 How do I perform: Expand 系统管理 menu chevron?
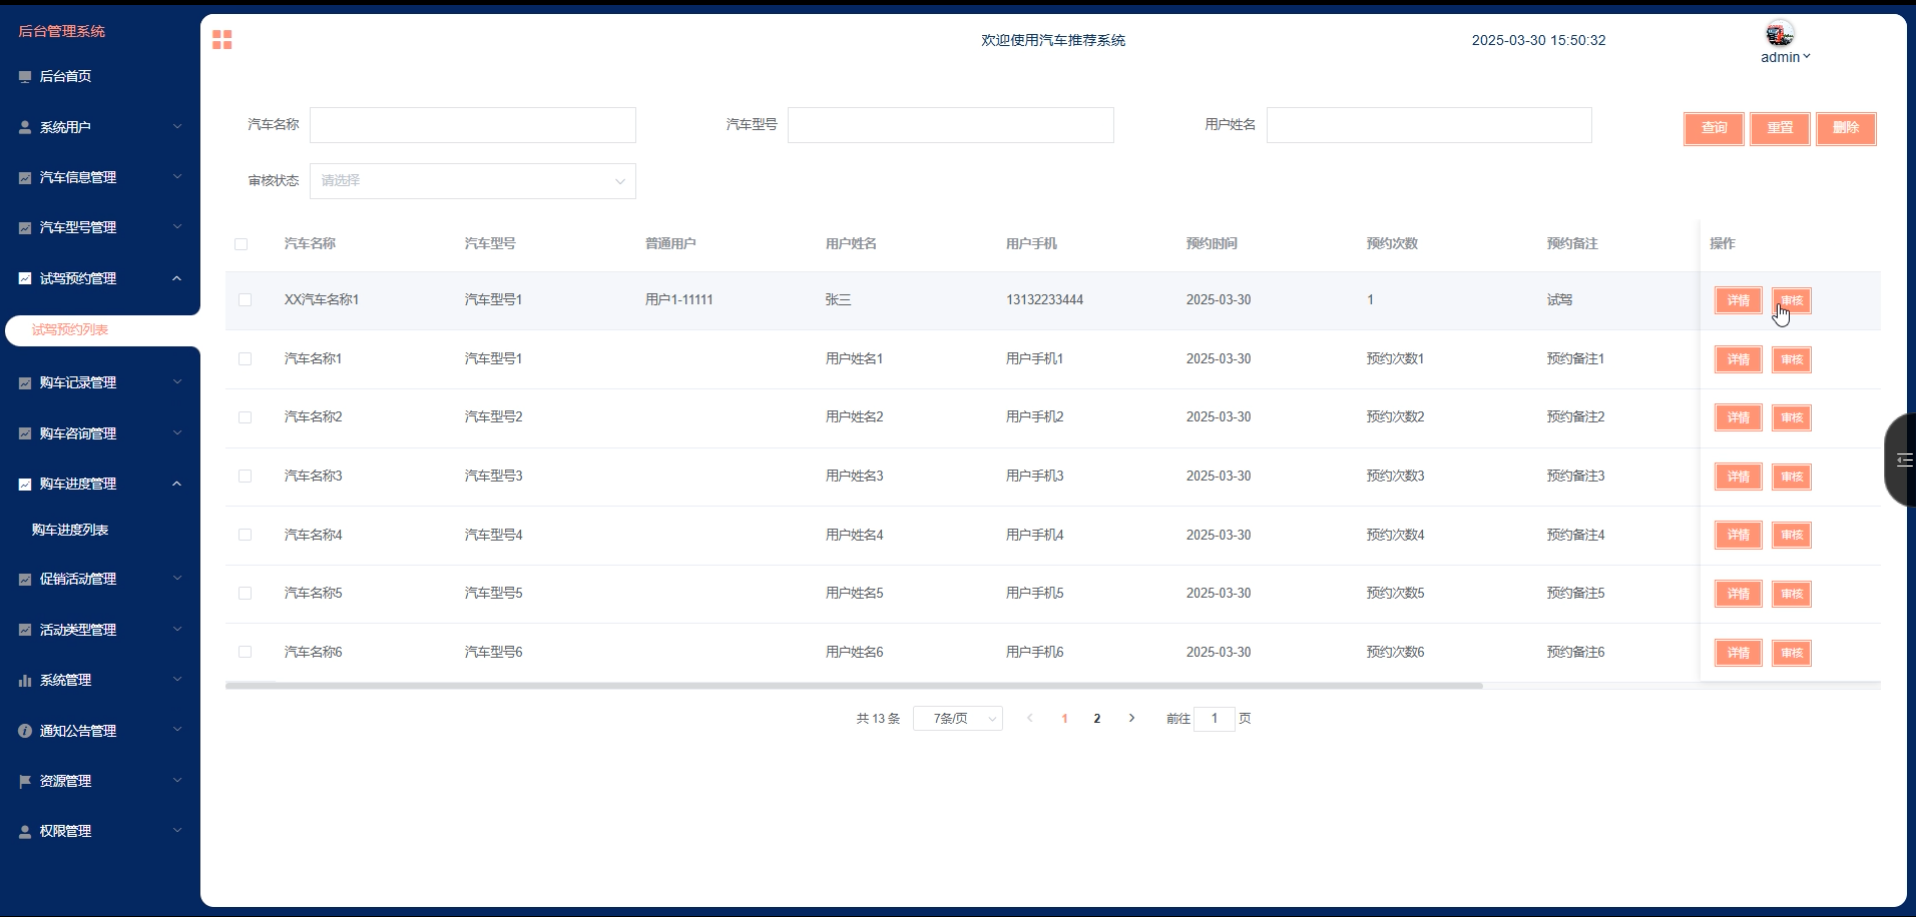[177, 680]
